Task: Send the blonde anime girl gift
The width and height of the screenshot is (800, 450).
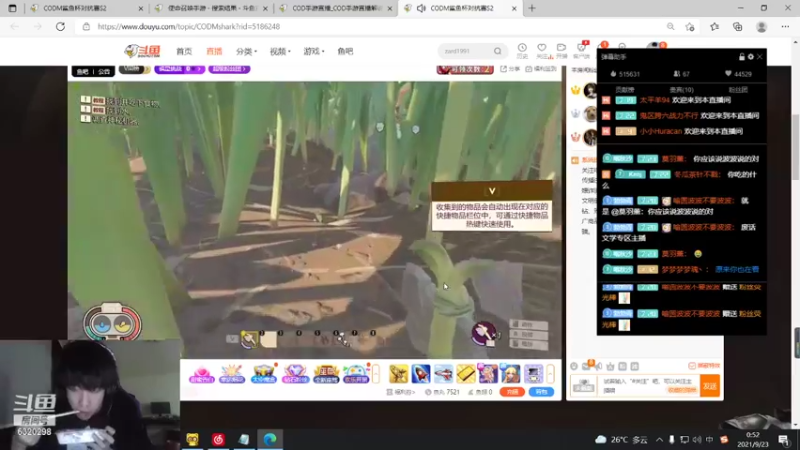Action: [510, 374]
